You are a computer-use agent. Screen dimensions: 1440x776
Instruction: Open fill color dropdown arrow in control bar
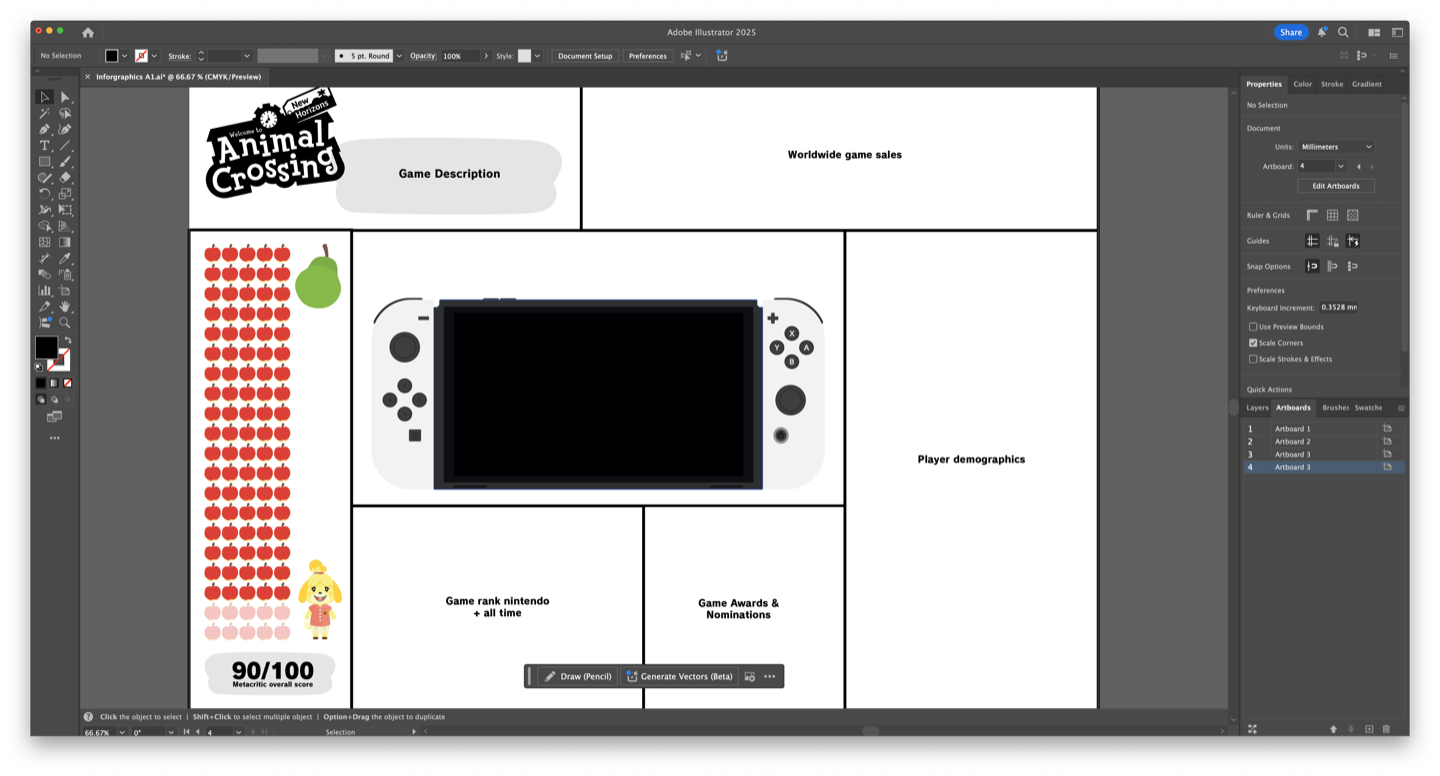pyautogui.click(x=124, y=56)
